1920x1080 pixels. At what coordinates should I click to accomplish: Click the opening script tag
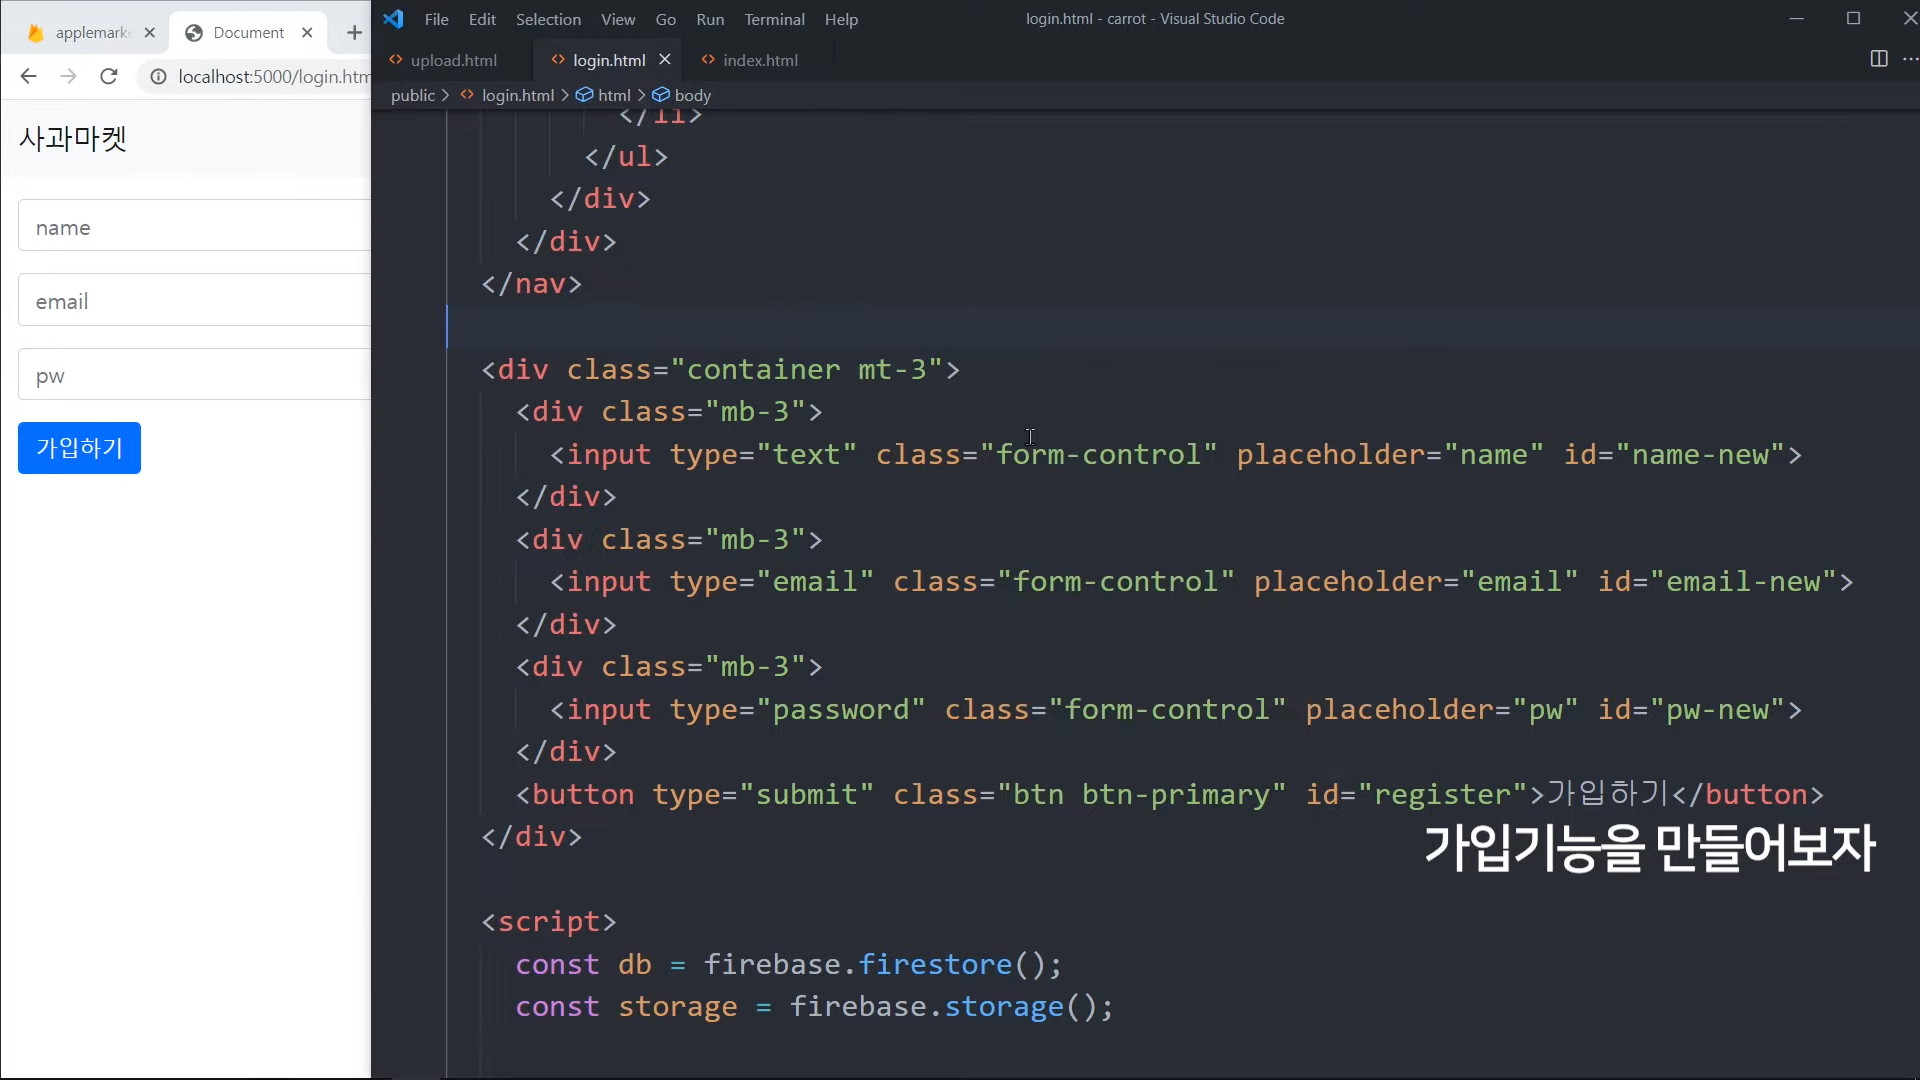548,922
